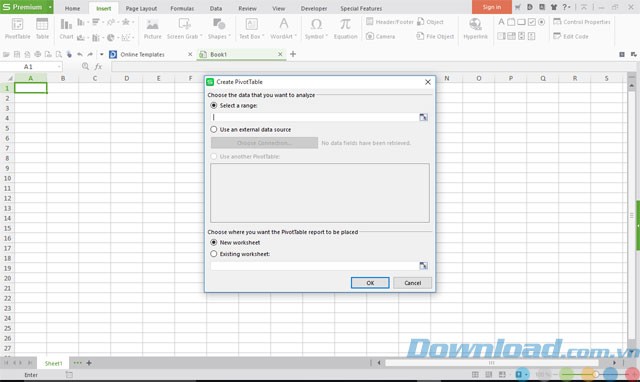Insert a Hyperlink
Viewport: 640px width, 382px height.
476,29
